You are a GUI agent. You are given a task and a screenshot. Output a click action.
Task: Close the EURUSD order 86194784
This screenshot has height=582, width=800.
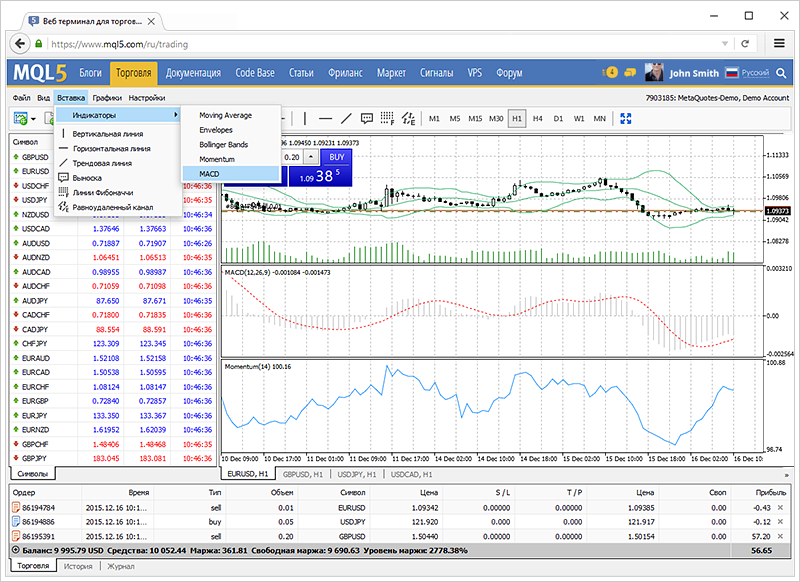[x=780, y=509]
